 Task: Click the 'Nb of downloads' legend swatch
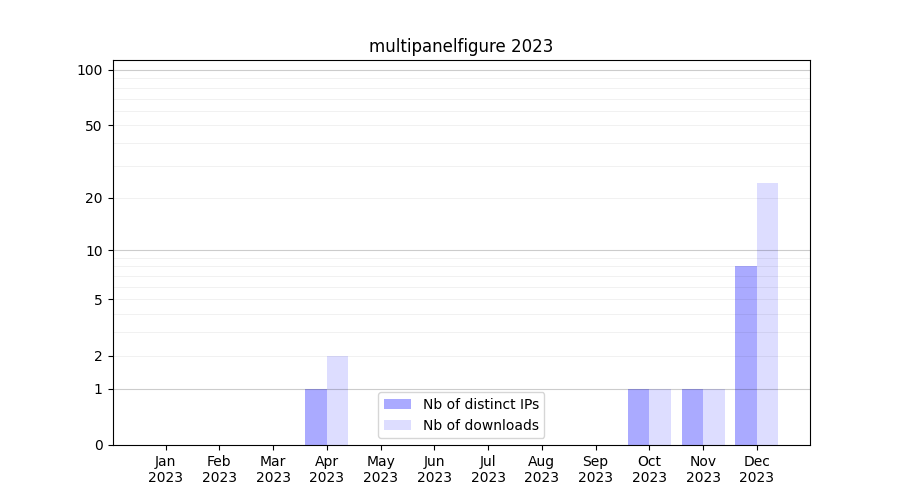point(397,425)
